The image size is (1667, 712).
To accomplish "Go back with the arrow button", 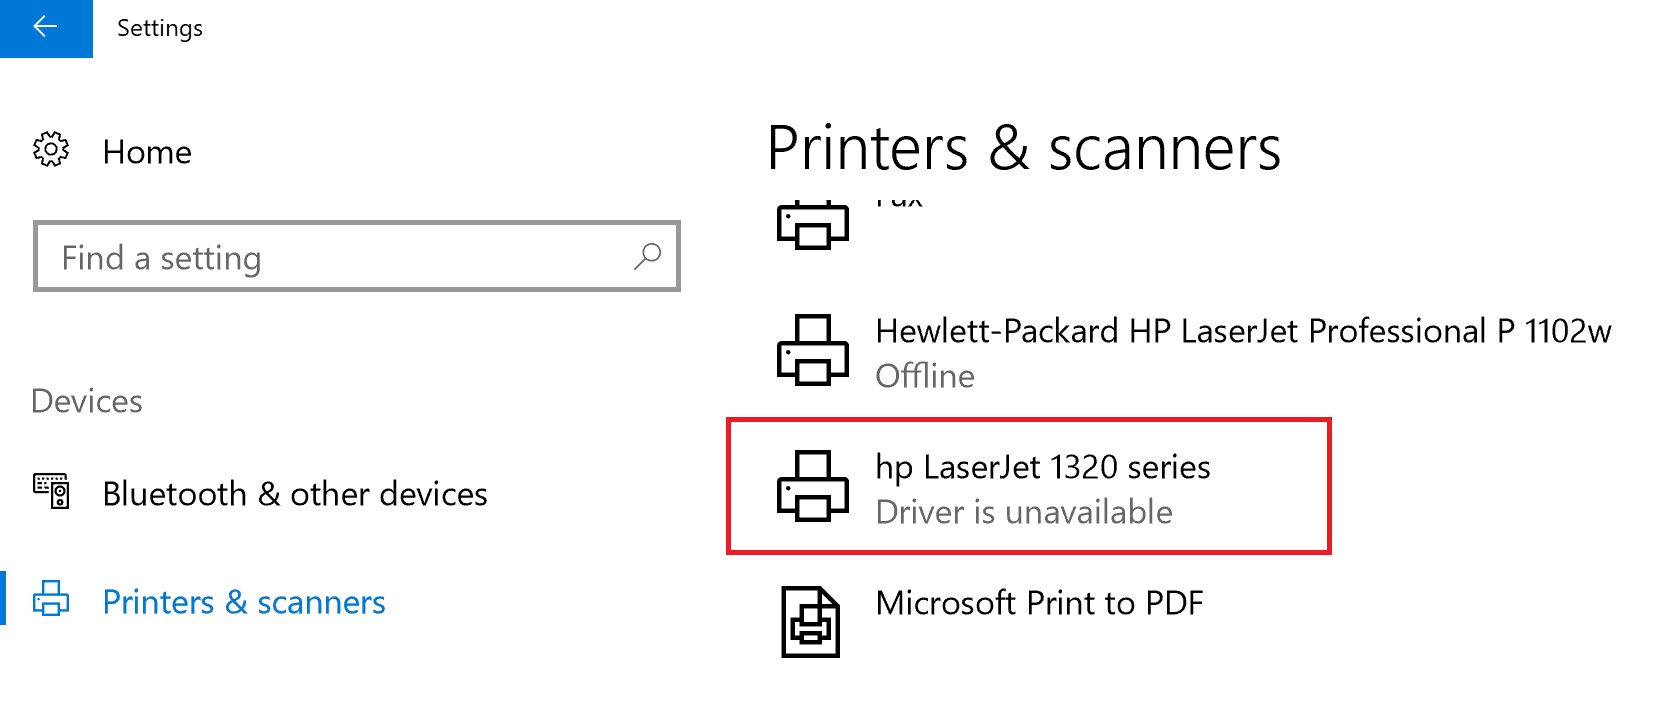I will pos(46,28).
